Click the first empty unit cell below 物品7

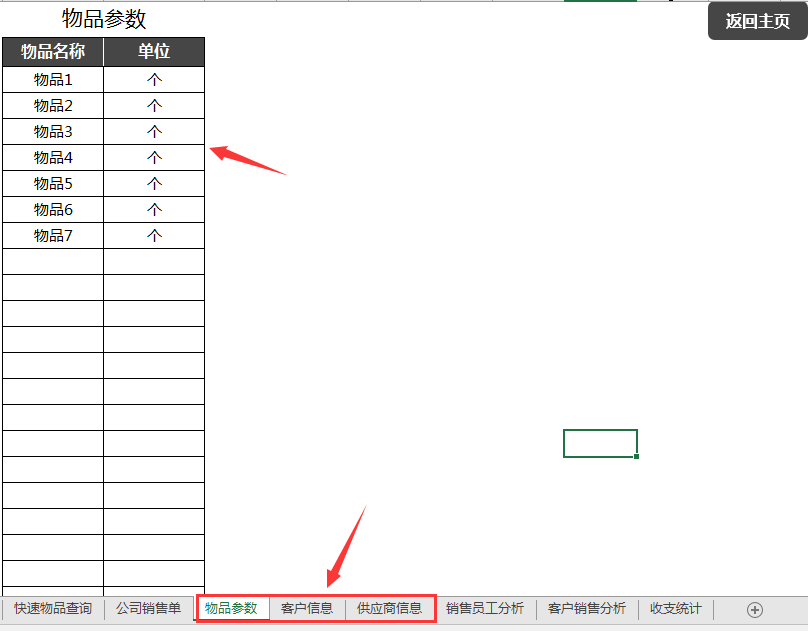click(x=154, y=262)
